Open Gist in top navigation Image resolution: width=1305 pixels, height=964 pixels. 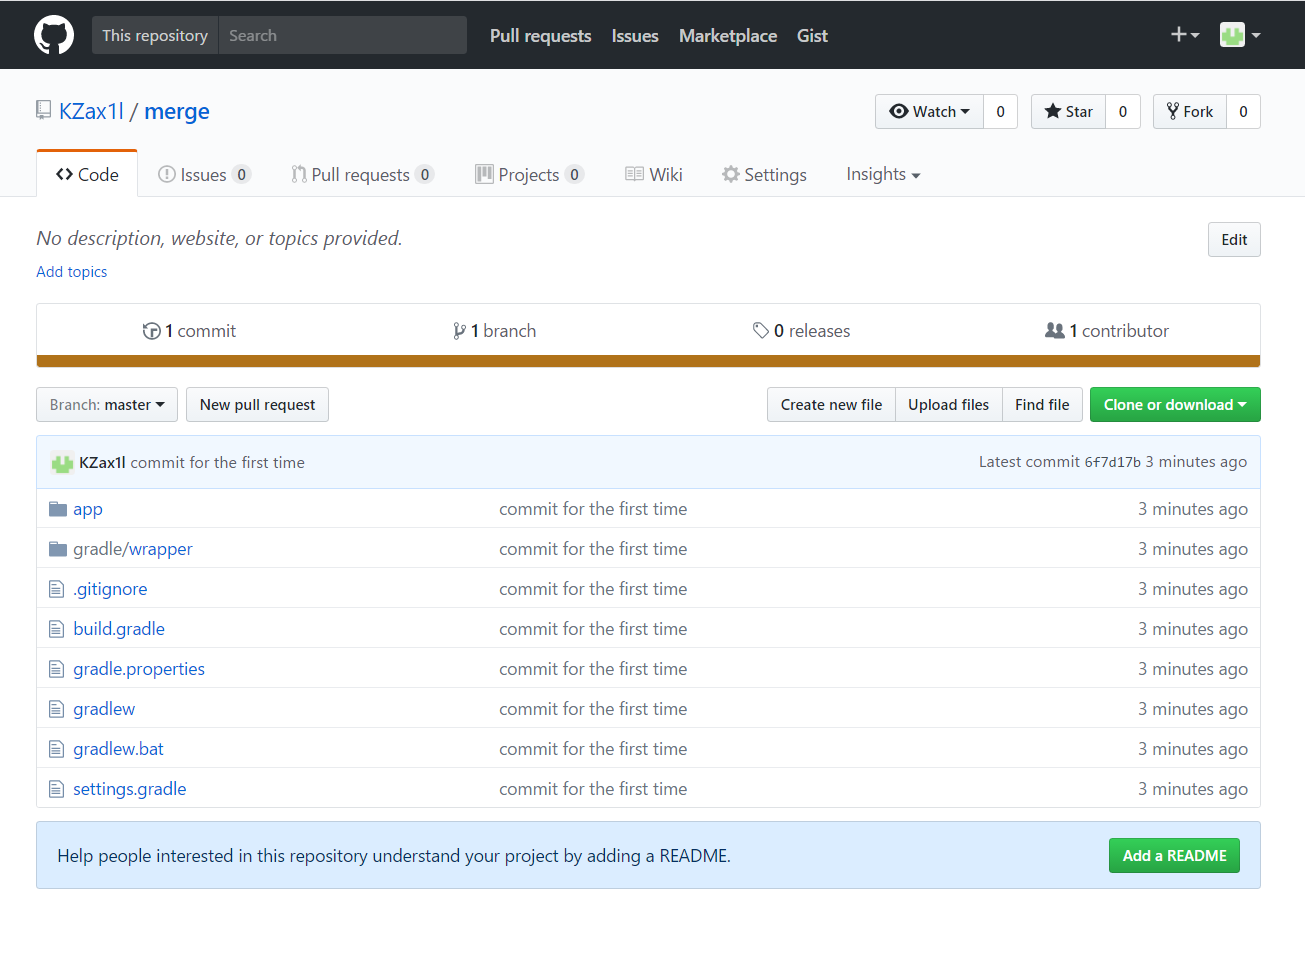(812, 35)
